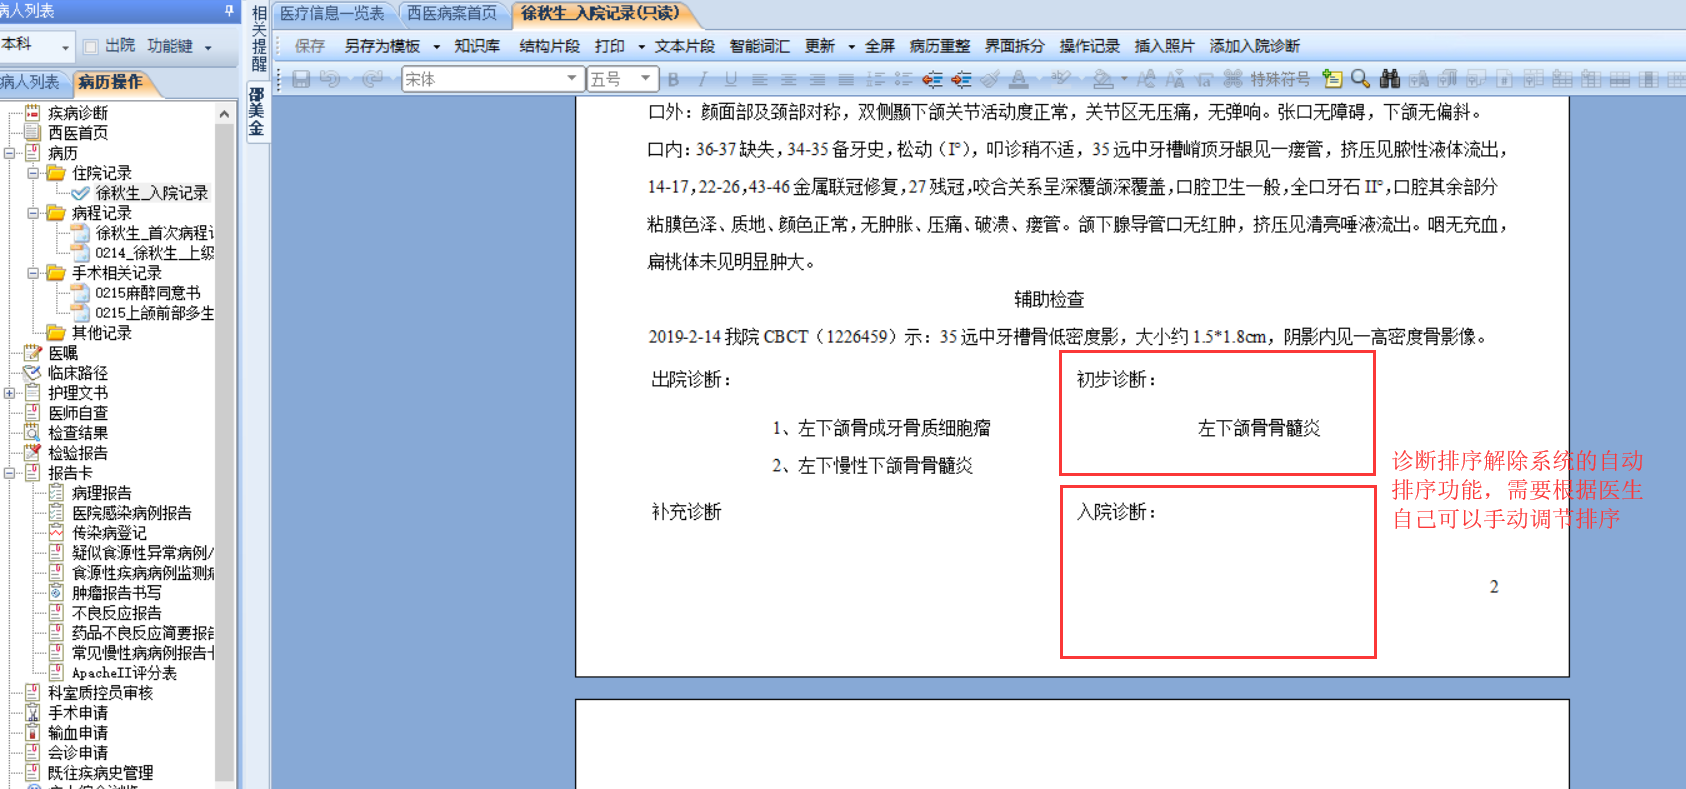This screenshot has width=1686, height=789.
Task: Click the magnifying glass search icon
Action: click(1360, 79)
